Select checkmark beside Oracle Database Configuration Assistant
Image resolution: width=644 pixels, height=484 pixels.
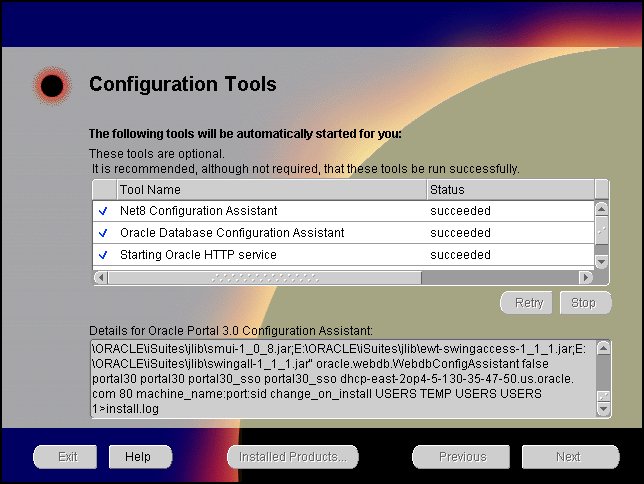click(103, 233)
